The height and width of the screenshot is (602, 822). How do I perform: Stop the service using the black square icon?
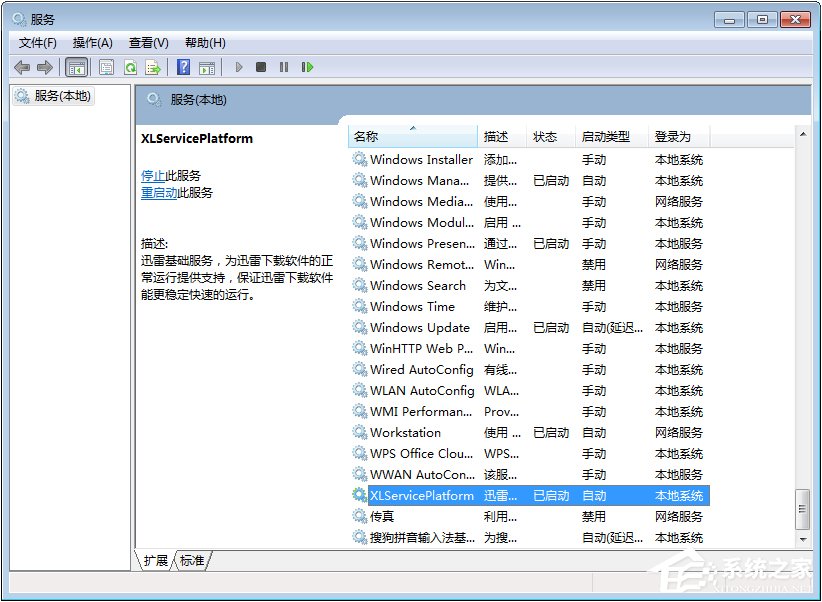pos(261,67)
